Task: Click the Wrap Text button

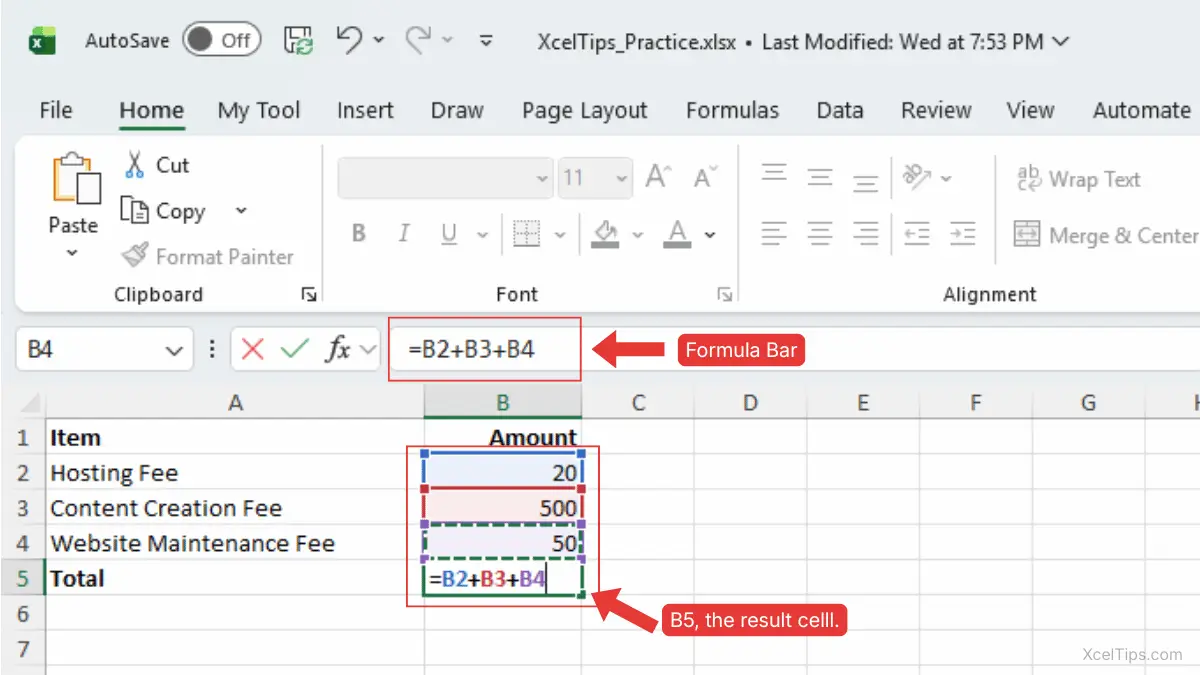Action: point(1078,180)
